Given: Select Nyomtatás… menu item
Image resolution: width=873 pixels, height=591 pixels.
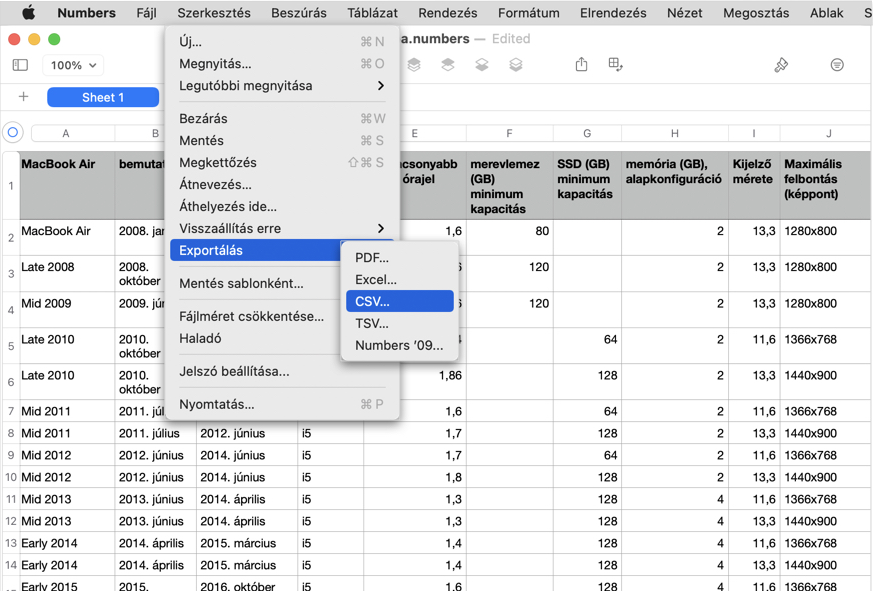Looking at the screenshot, I should click(x=282, y=404).
